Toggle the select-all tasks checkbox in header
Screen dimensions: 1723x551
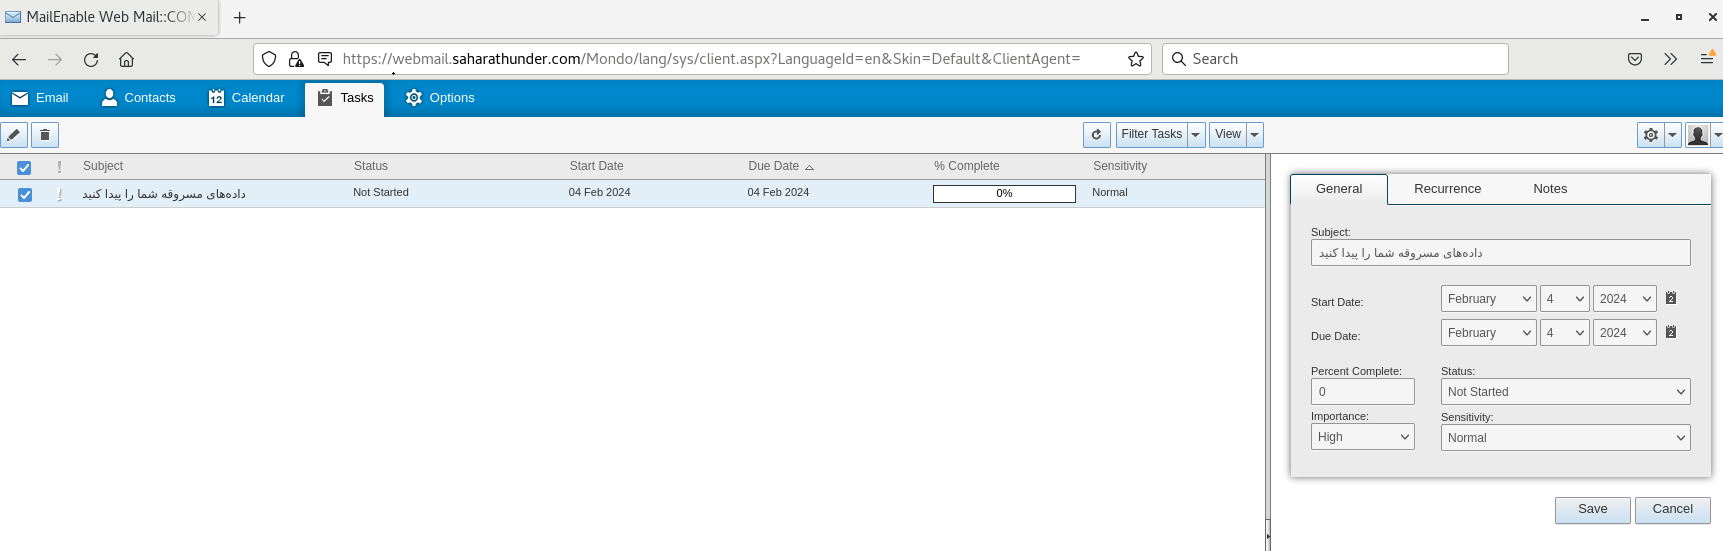point(24,168)
